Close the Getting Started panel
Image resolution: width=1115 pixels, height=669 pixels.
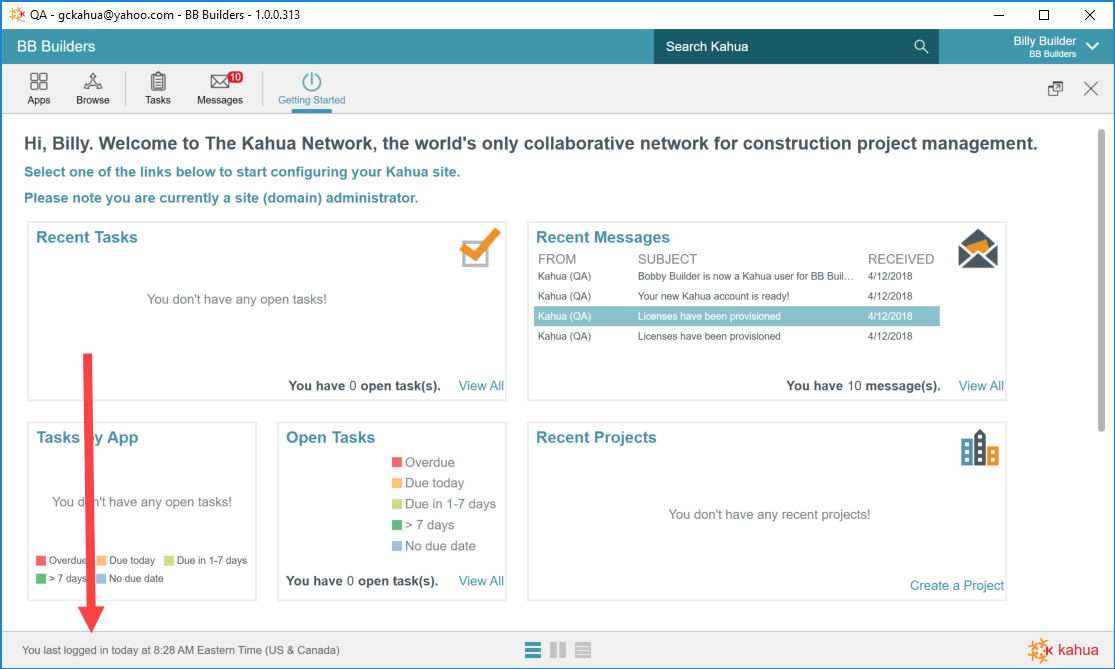[x=1091, y=89]
